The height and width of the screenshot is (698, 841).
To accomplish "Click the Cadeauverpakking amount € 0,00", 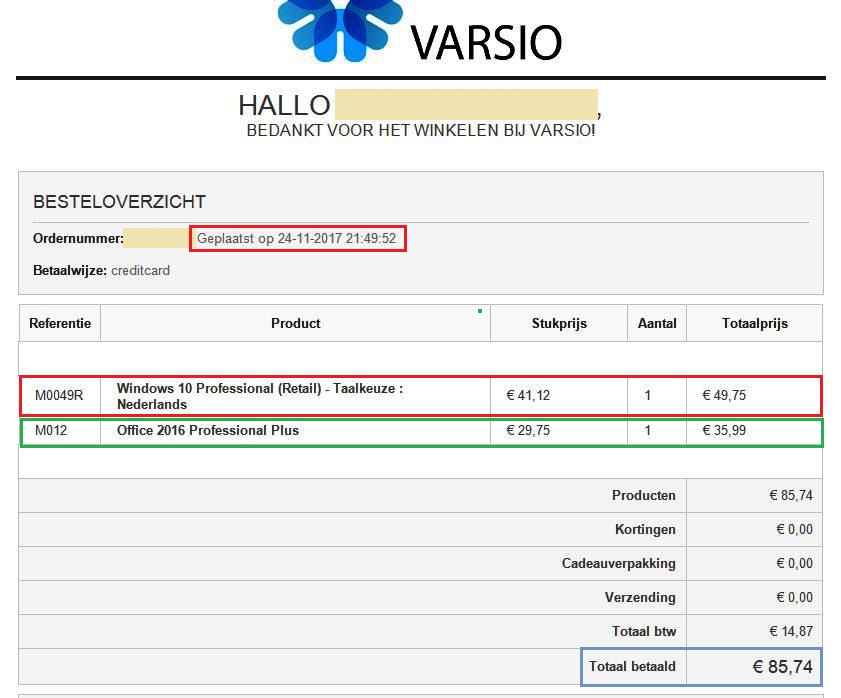I will click(795, 563).
